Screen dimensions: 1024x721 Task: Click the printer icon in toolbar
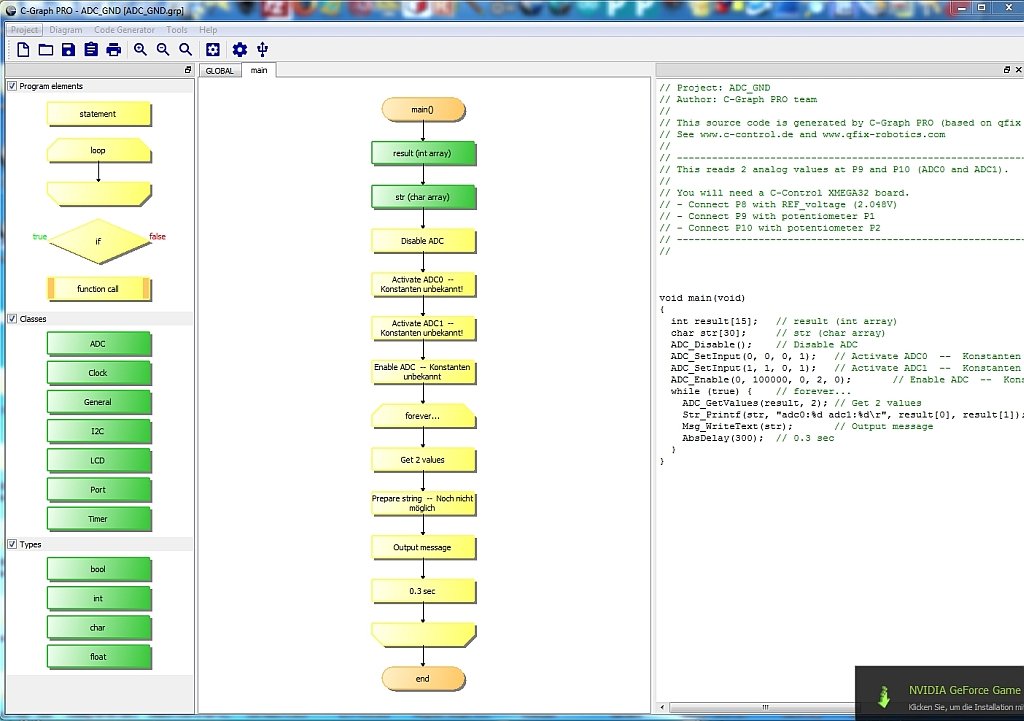tap(114, 50)
